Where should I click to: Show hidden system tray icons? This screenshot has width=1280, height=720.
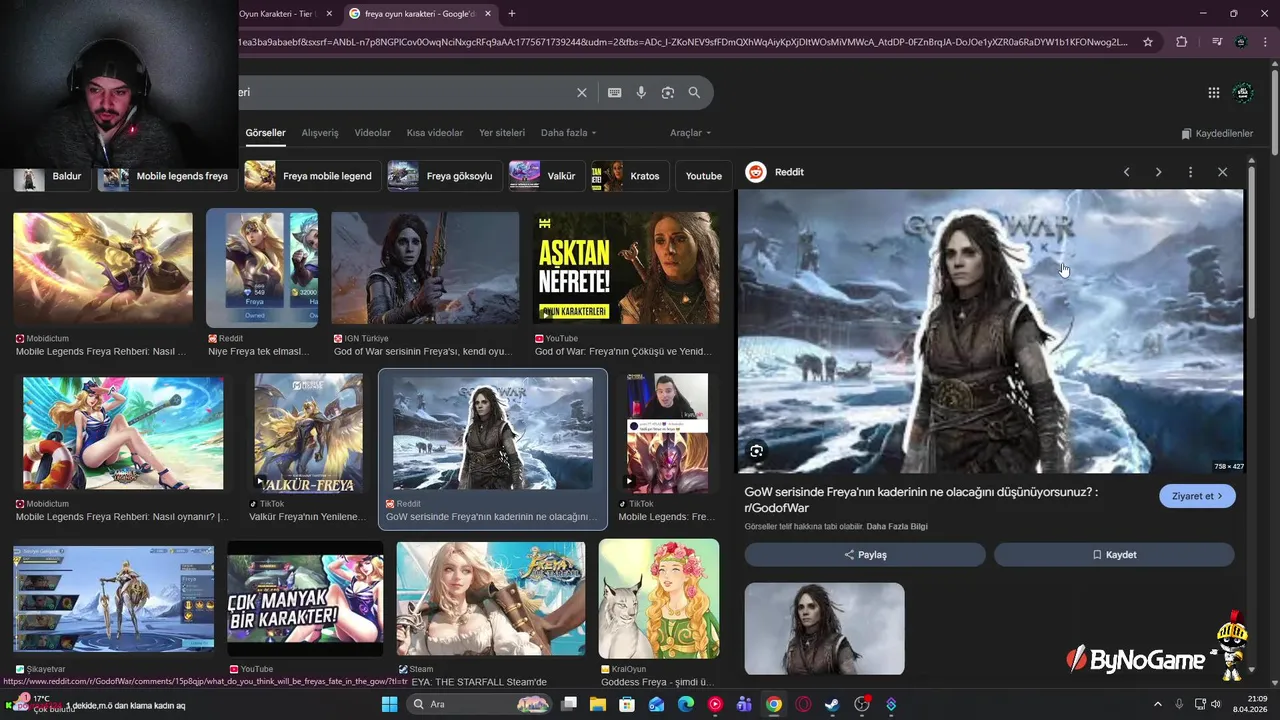pyautogui.click(x=1158, y=704)
